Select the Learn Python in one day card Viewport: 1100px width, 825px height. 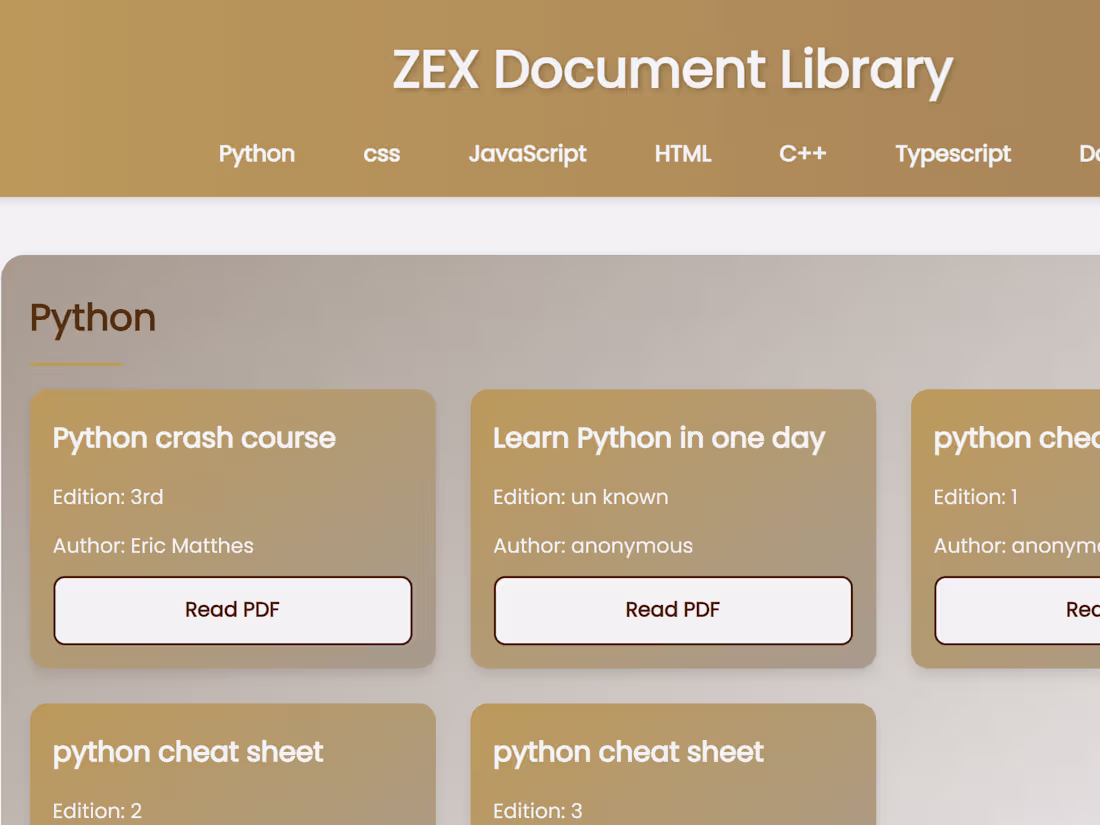[x=659, y=438]
